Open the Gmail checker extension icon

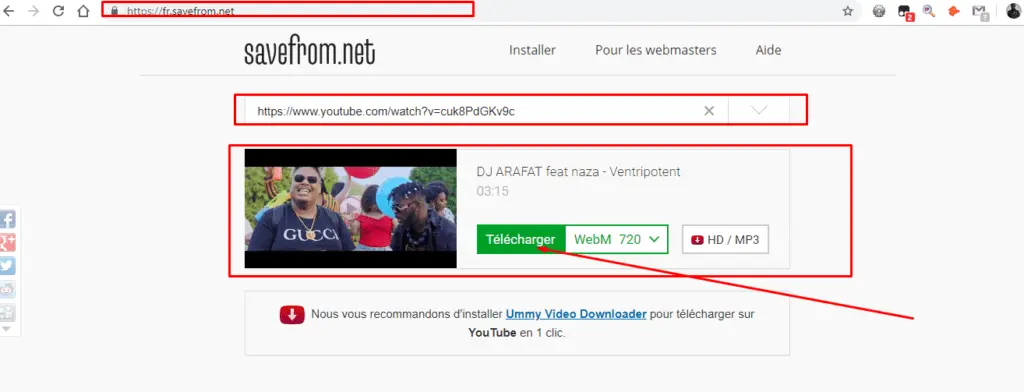pyautogui.click(x=979, y=12)
